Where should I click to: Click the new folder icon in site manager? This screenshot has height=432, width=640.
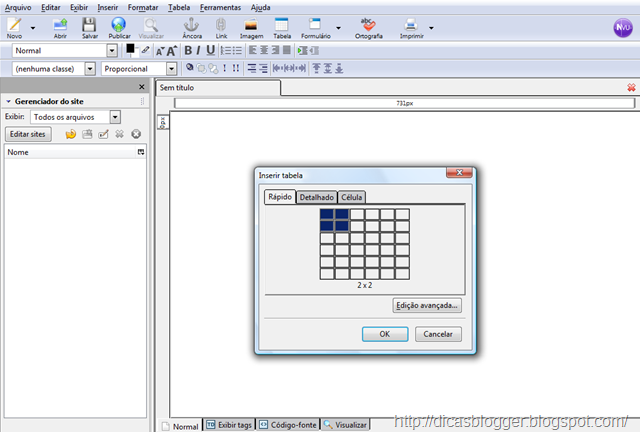point(87,134)
